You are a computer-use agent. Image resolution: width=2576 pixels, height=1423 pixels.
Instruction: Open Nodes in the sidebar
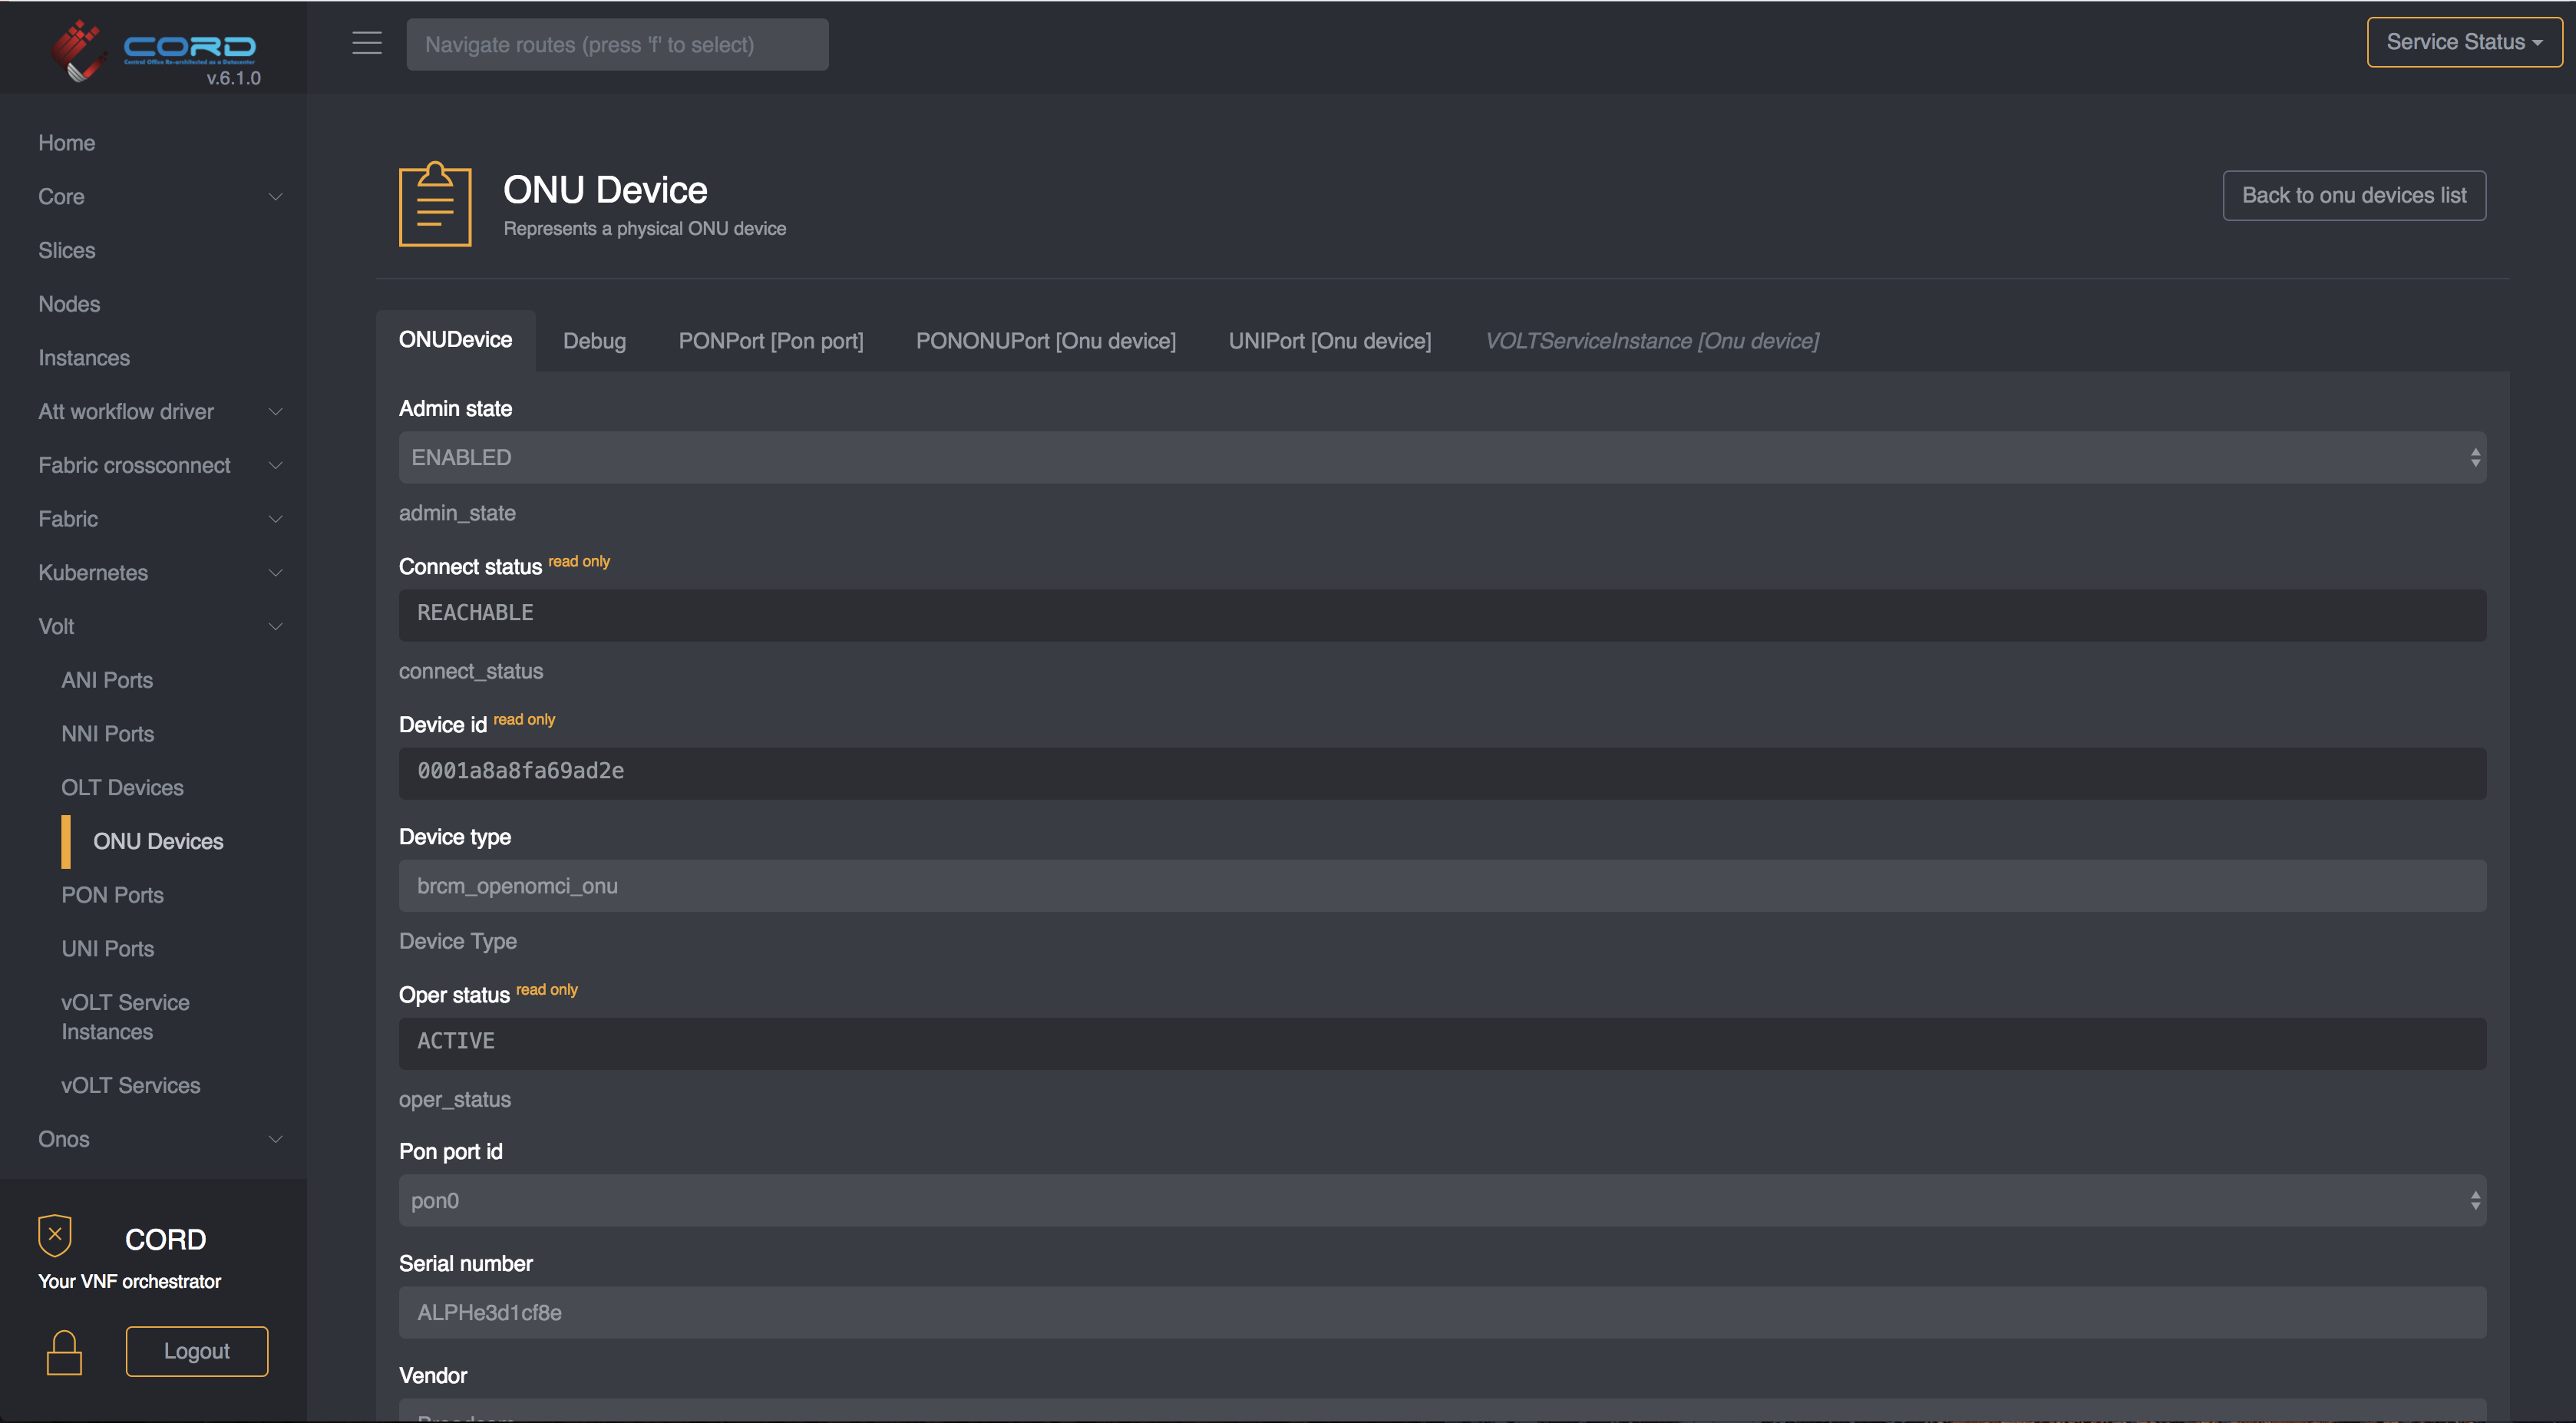(69, 304)
